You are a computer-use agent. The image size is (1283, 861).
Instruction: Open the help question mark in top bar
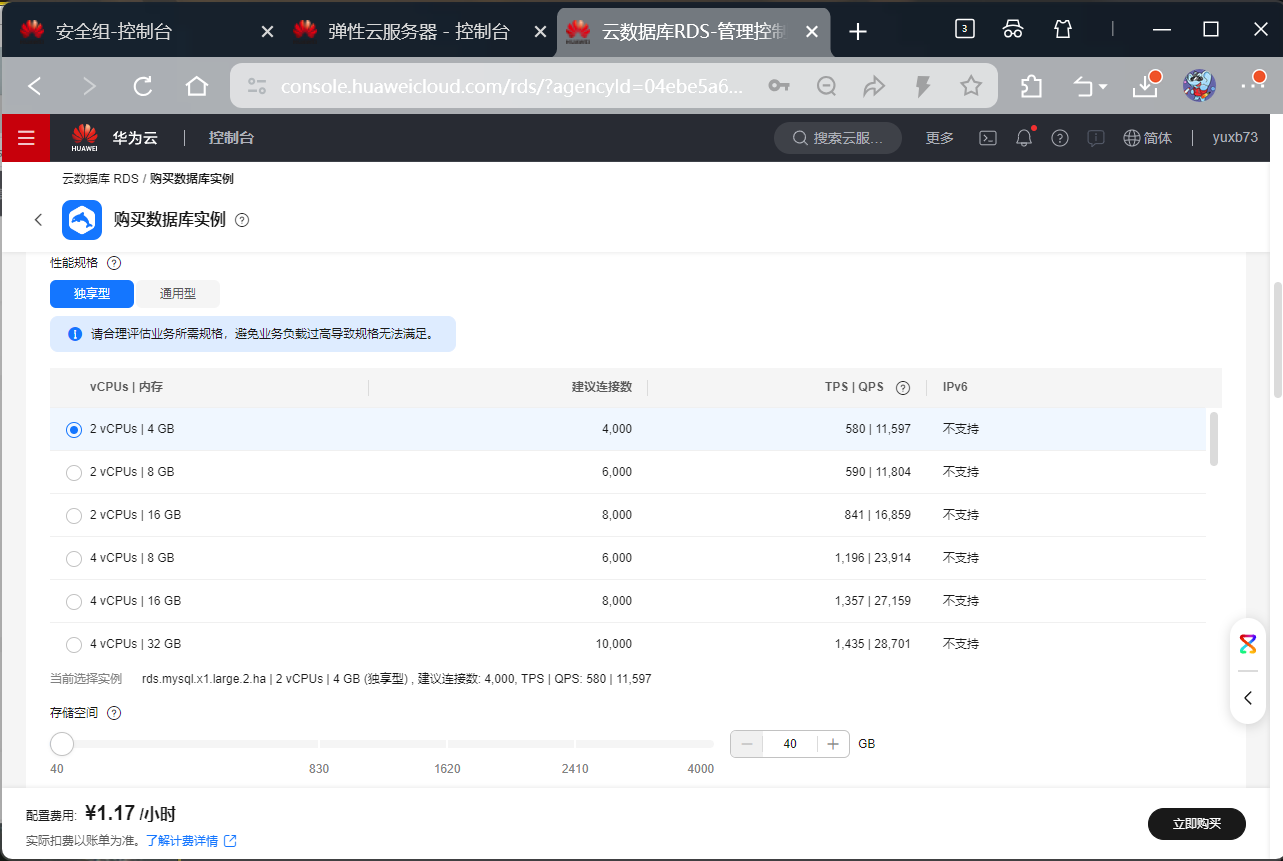click(1060, 138)
